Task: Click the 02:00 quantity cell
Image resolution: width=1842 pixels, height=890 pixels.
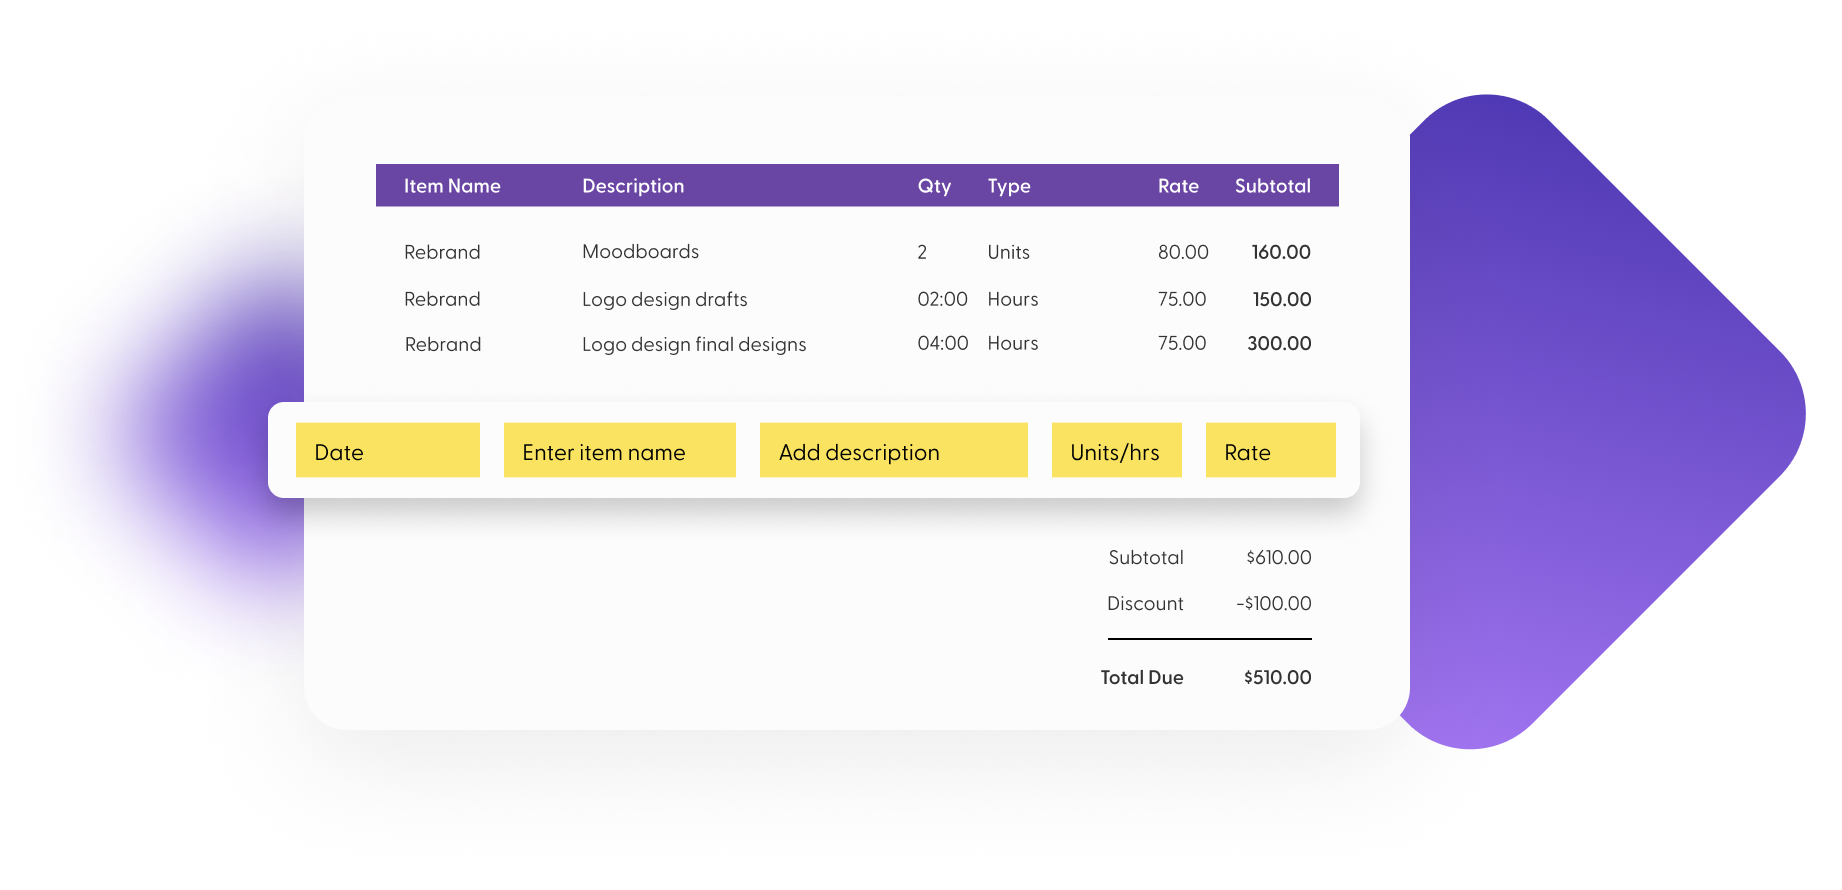Action: coord(943,299)
